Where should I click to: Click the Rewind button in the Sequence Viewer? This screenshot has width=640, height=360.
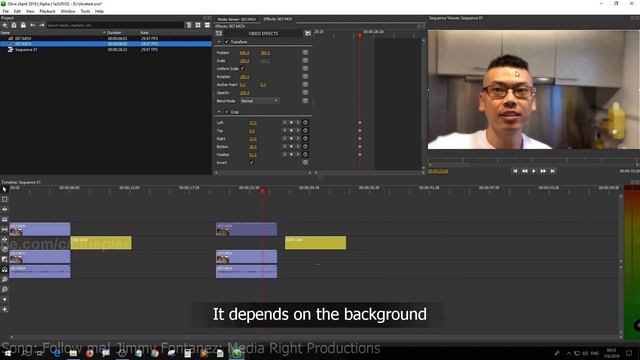pyautogui.click(x=524, y=171)
